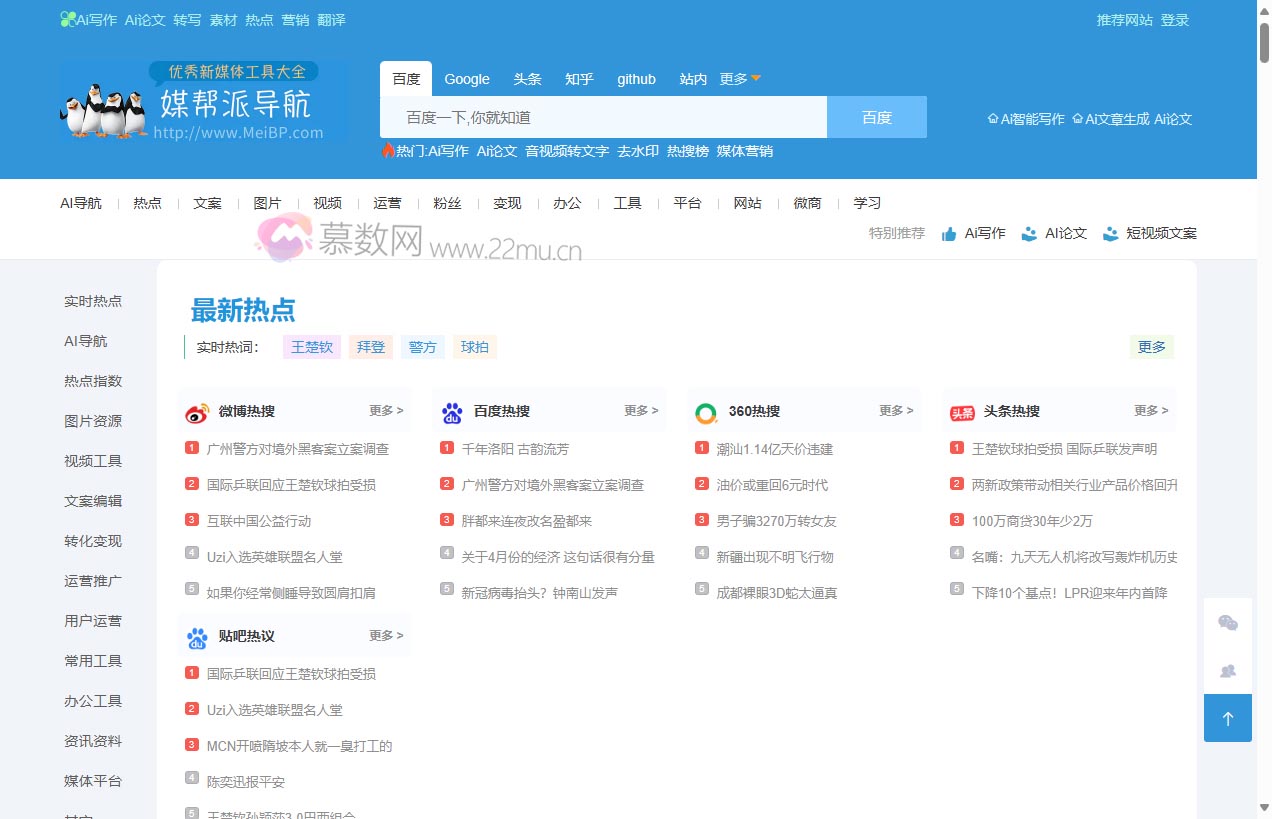Switch to the github search tab
Viewport: 1272px width, 819px height.
tap(636, 78)
